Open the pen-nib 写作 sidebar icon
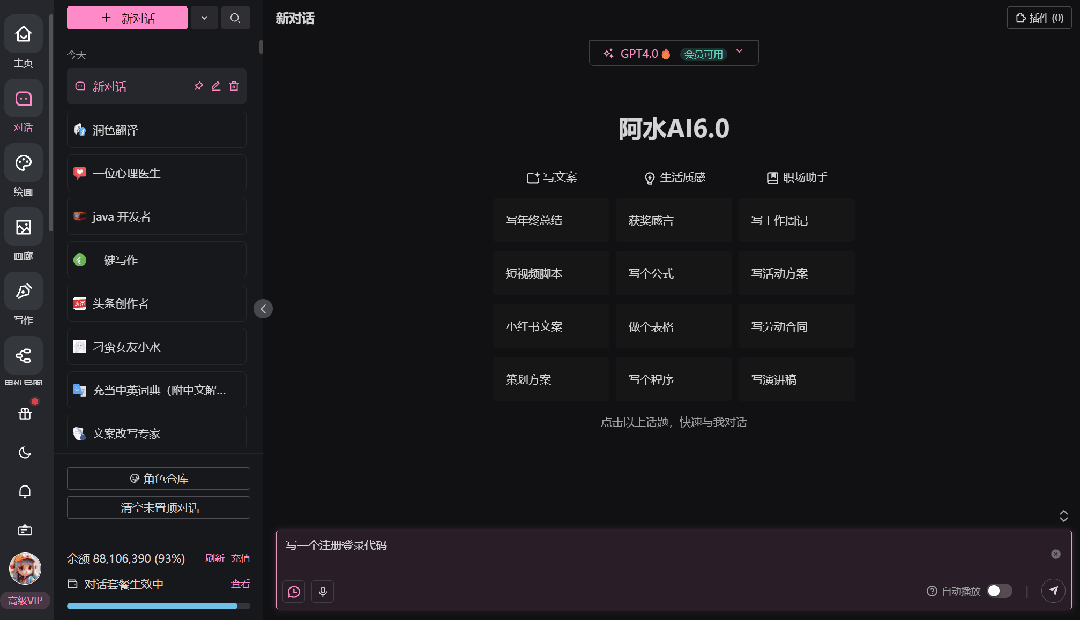This screenshot has height=620, width=1080. coord(24,291)
